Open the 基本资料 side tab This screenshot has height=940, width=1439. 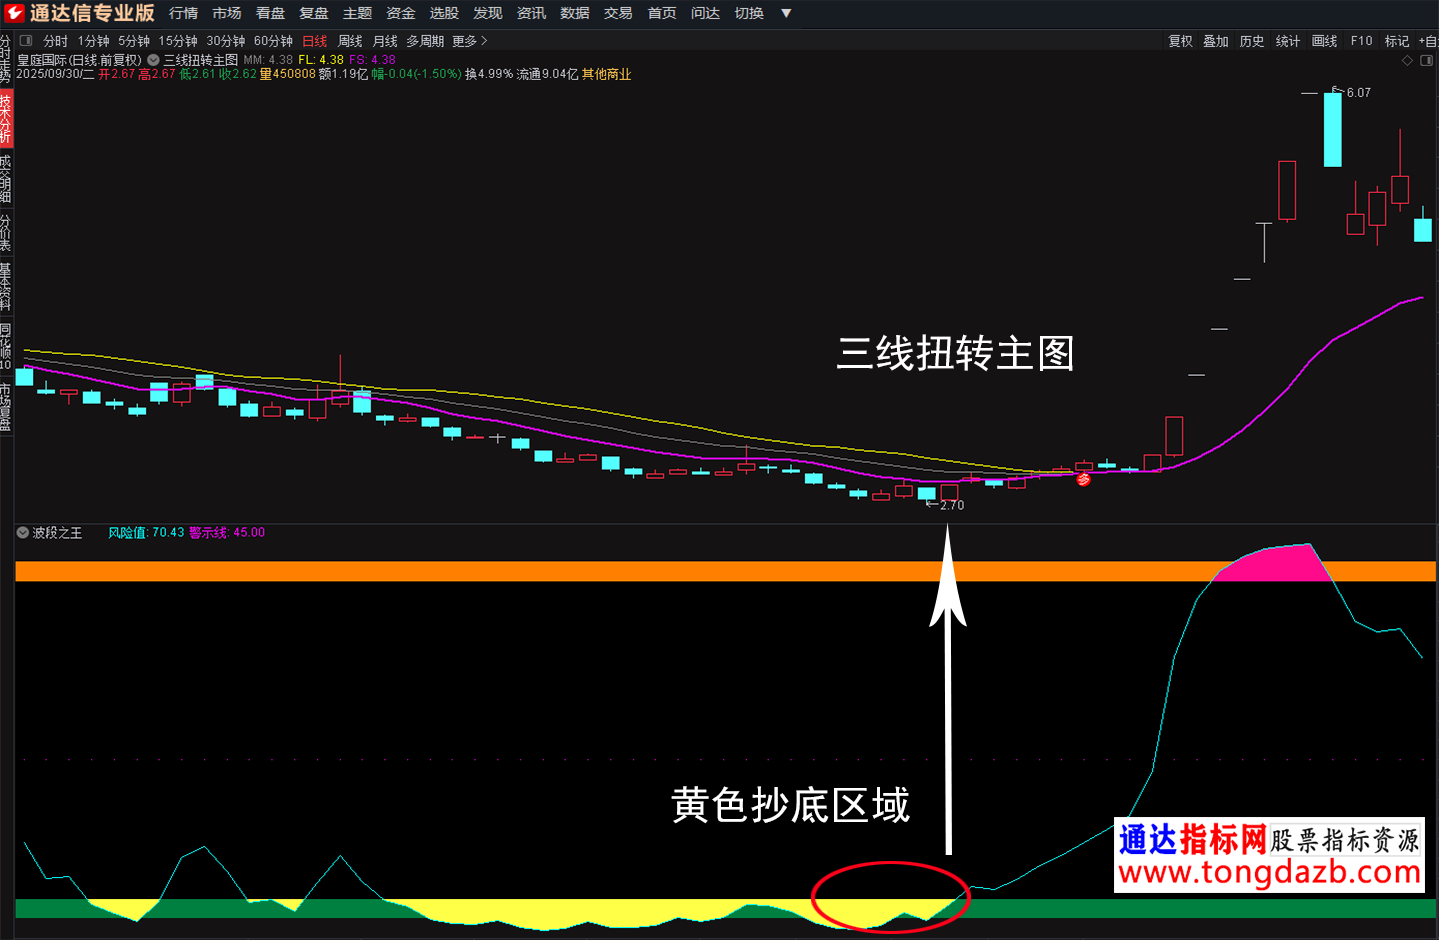click(x=6, y=287)
